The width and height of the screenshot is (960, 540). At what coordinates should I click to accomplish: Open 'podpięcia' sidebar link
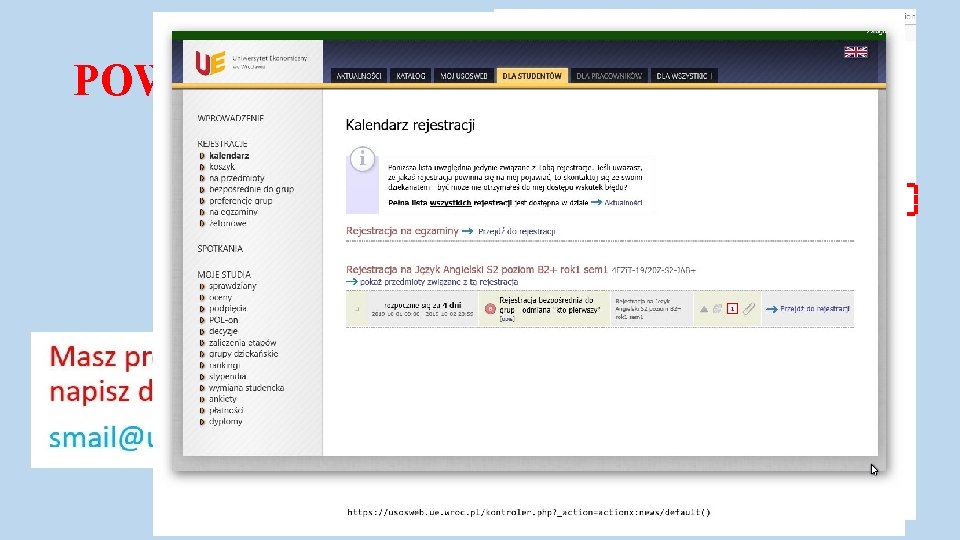228,309
